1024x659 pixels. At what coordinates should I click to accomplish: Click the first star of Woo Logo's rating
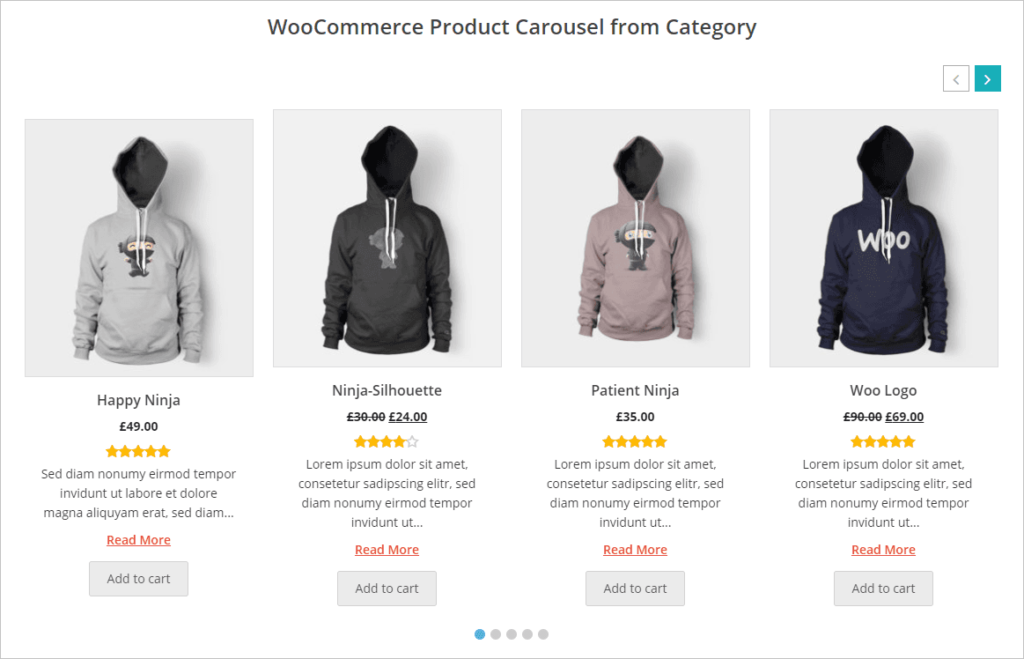tap(859, 441)
